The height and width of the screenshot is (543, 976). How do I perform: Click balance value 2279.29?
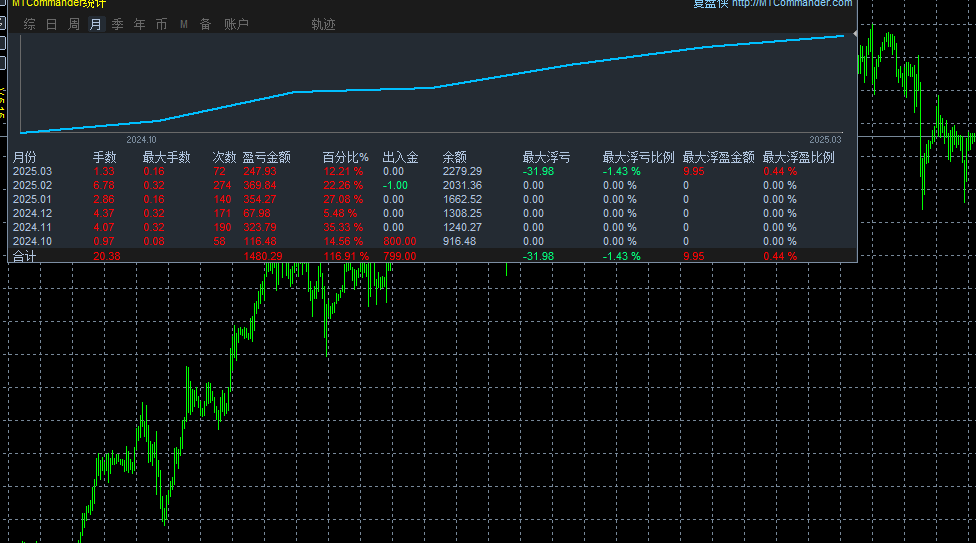click(462, 171)
